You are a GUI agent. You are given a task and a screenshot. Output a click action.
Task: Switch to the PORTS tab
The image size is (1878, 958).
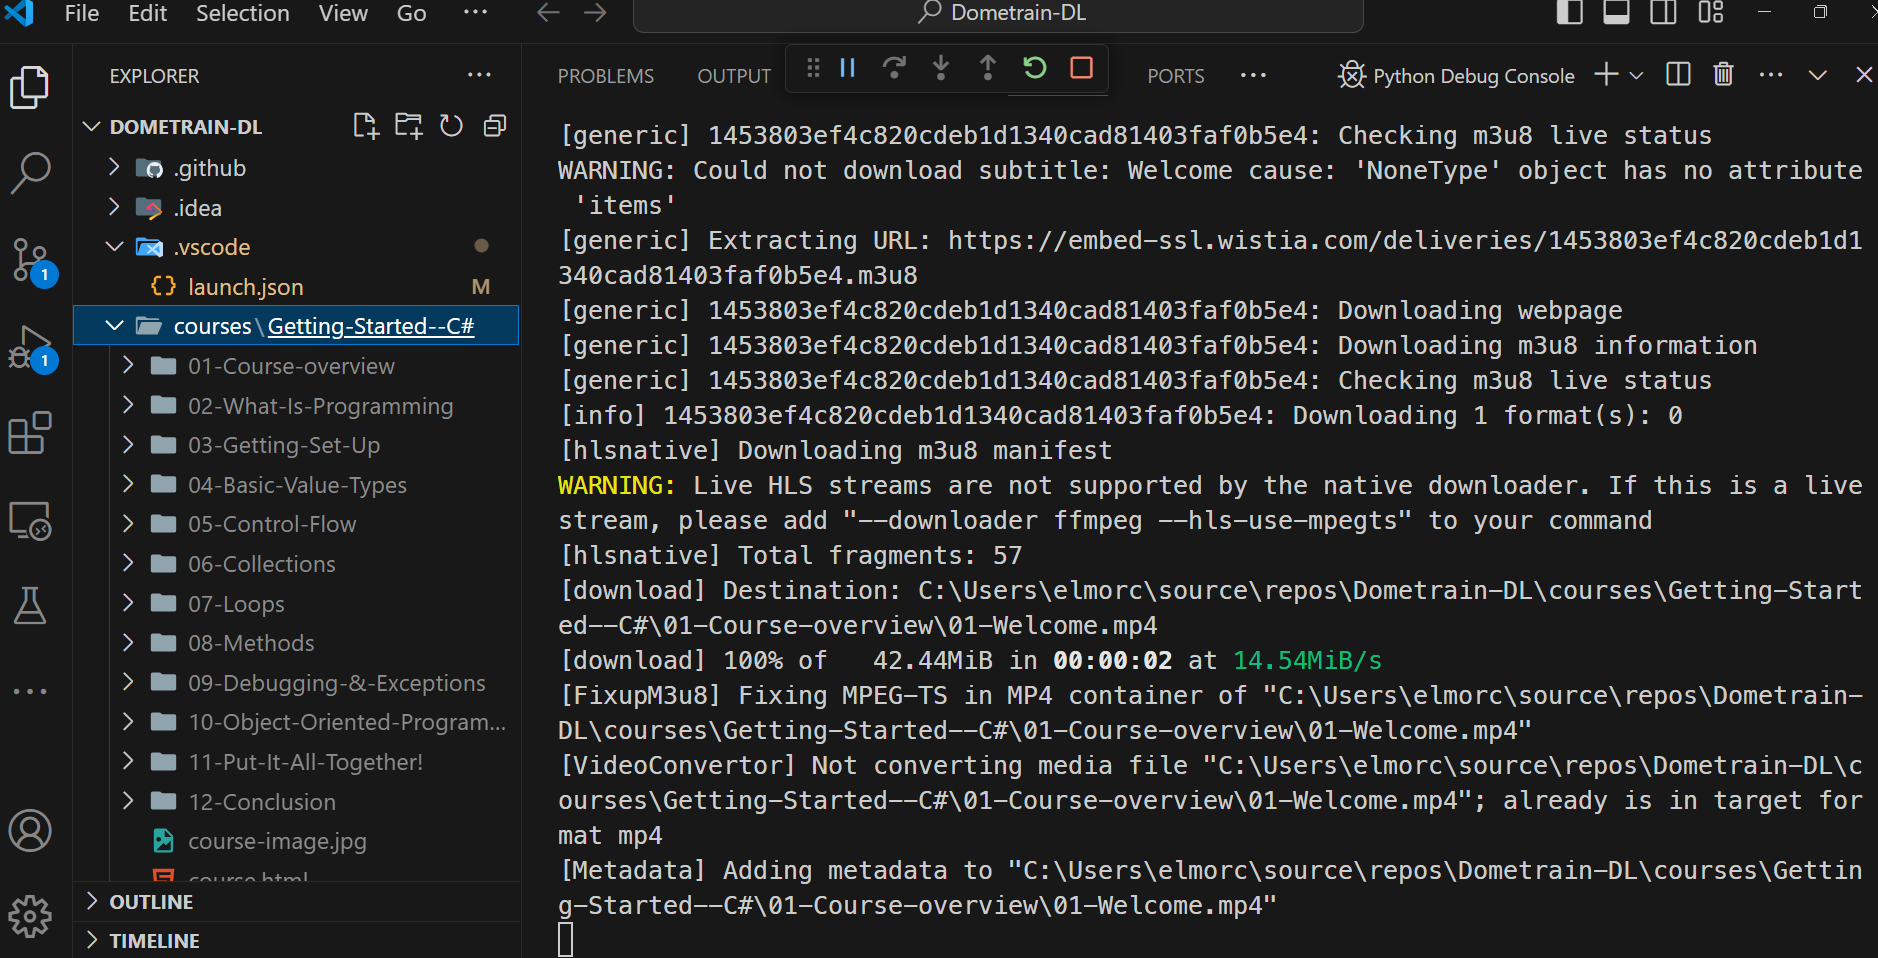pyautogui.click(x=1175, y=76)
